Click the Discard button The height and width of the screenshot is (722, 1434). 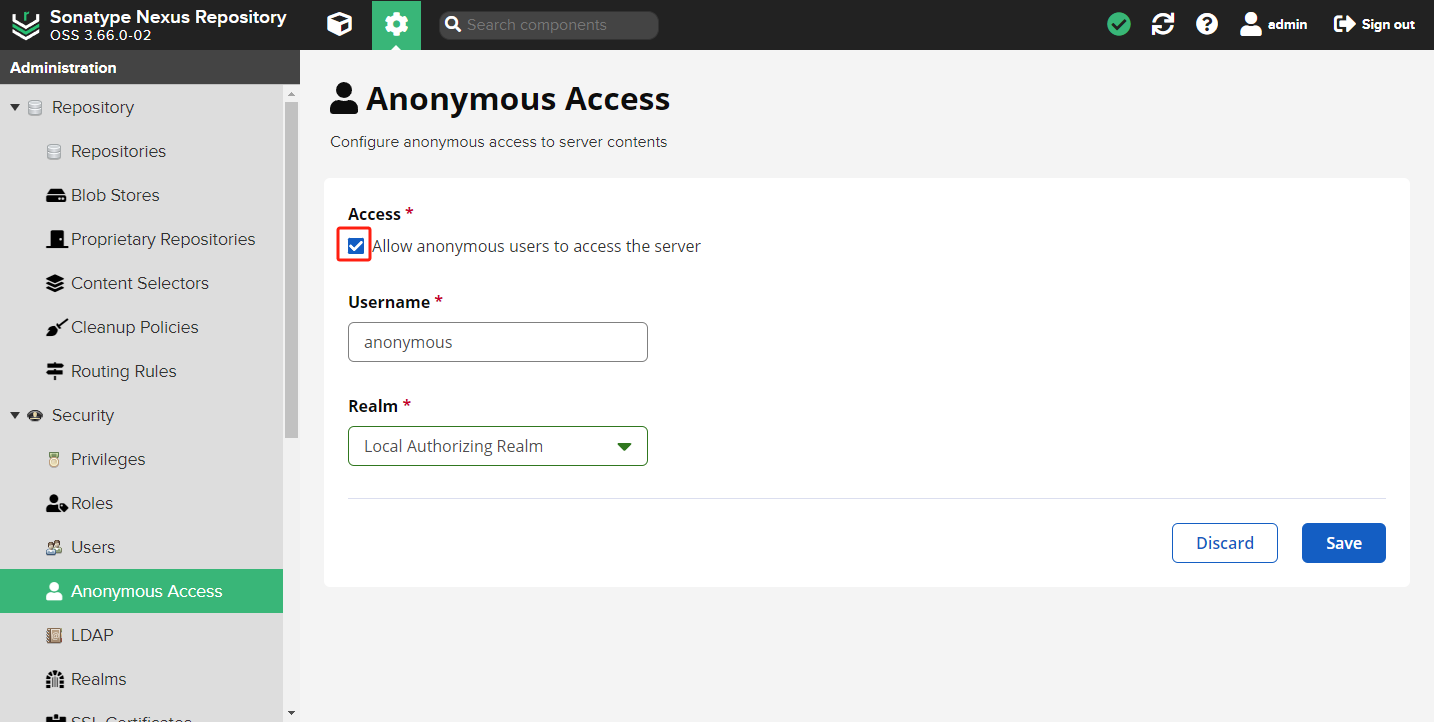pos(1224,543)
